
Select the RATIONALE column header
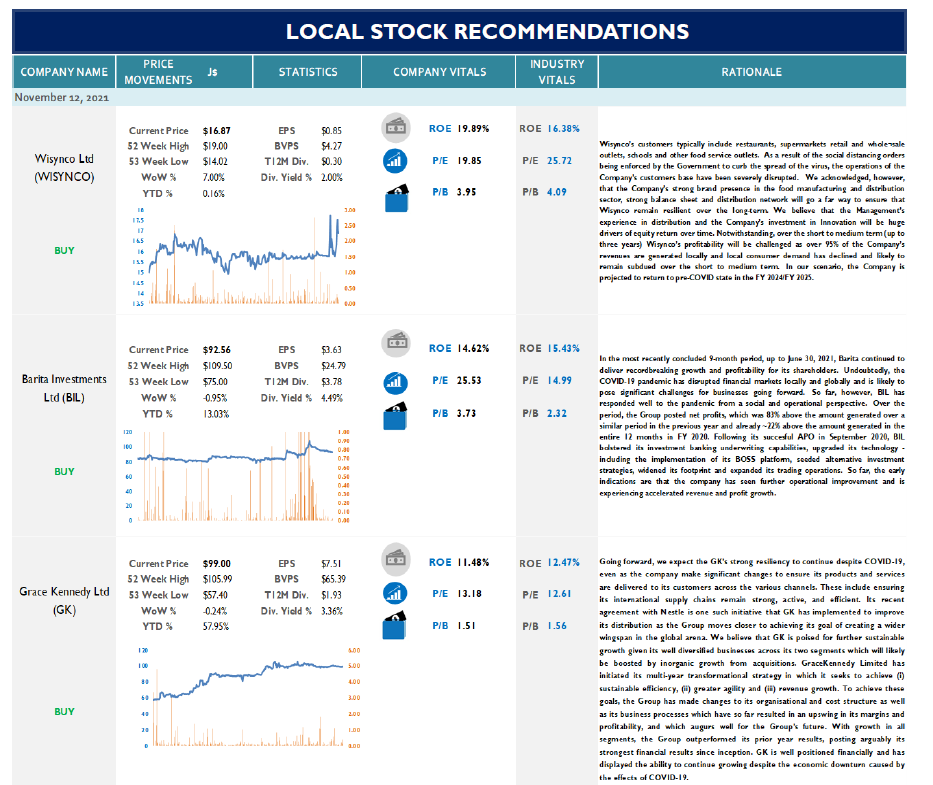click(752, 72)
